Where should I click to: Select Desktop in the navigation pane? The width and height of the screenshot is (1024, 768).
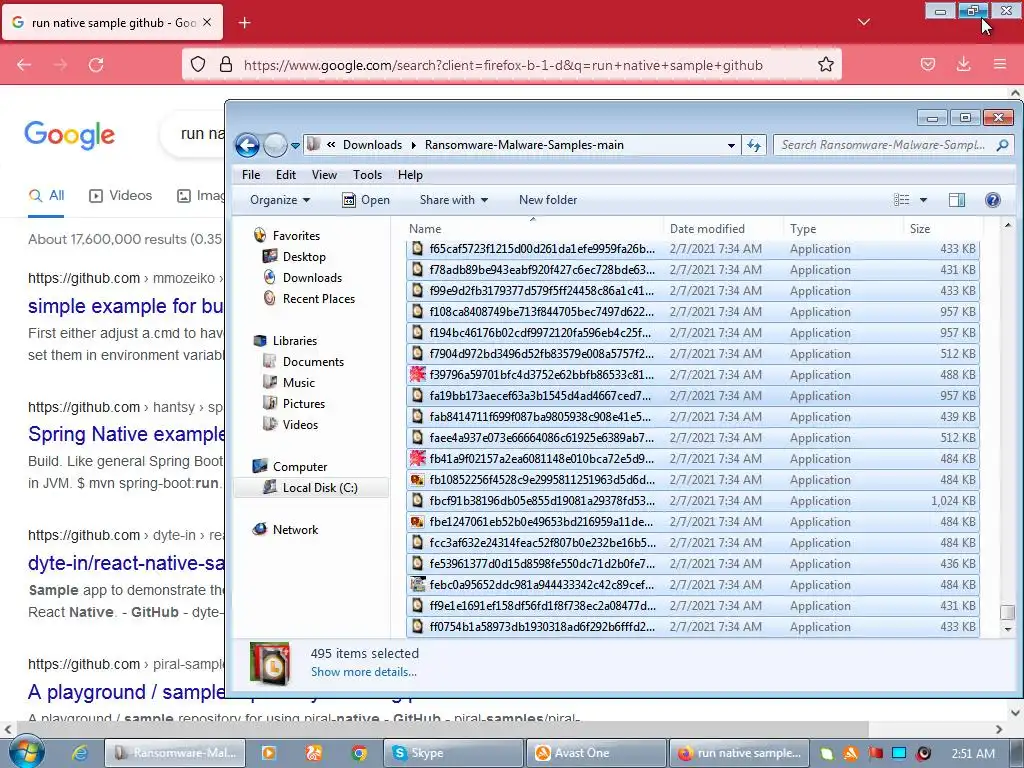304,257
